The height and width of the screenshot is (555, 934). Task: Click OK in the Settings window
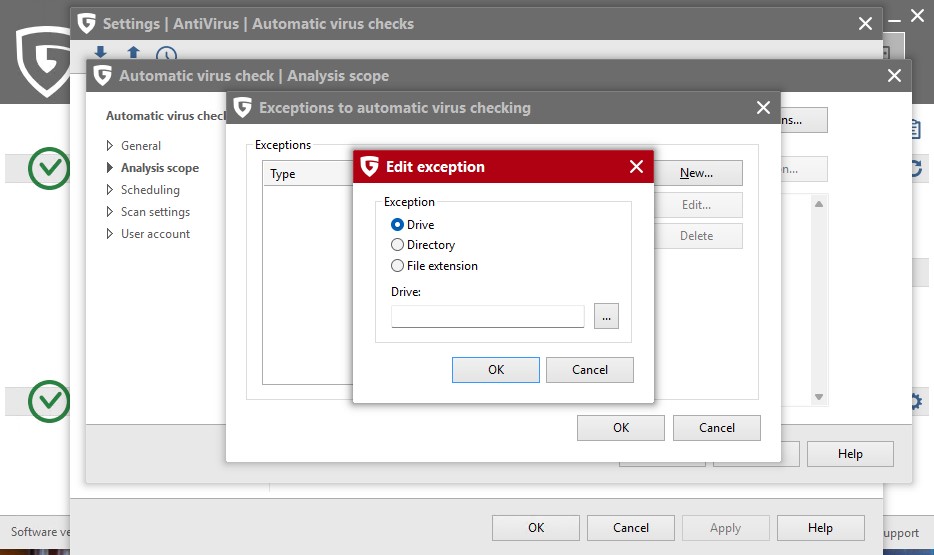tap(536, 528)
